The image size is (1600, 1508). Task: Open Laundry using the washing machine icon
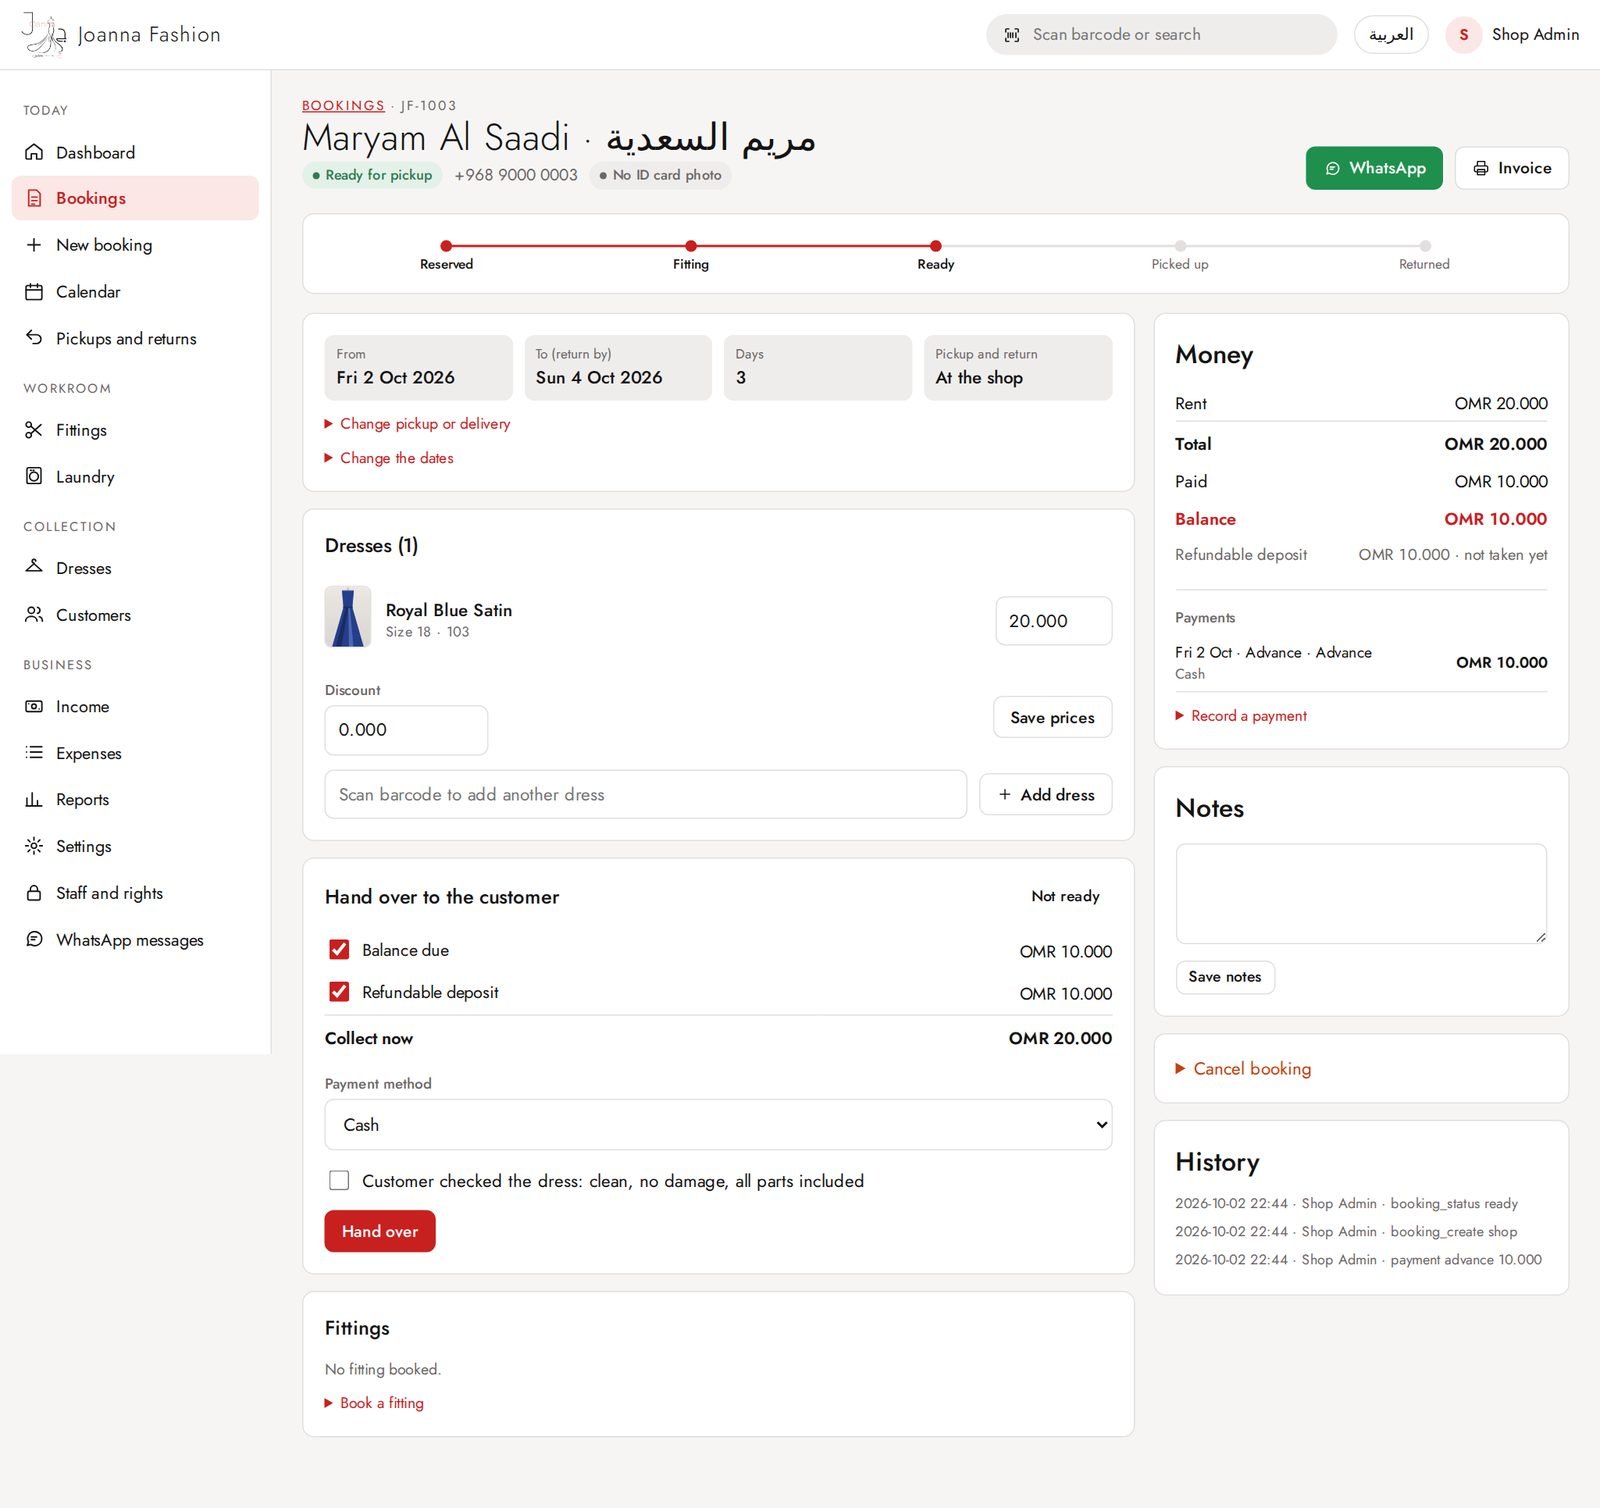tap(34, 476)
